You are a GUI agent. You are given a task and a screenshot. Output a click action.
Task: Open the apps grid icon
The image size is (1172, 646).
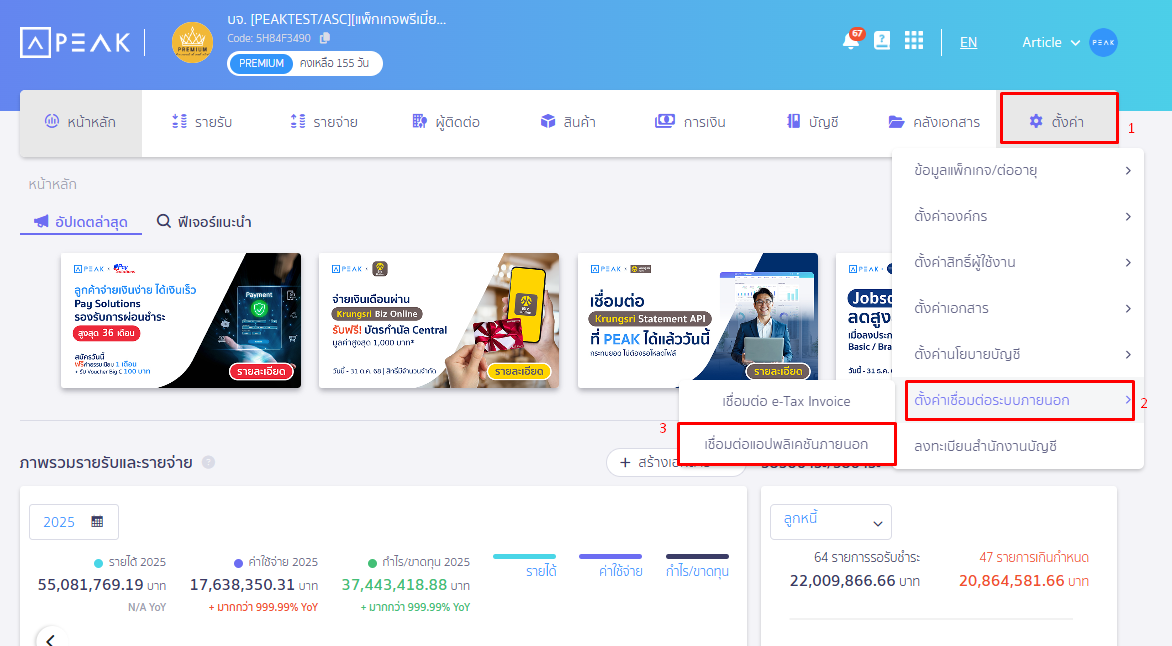pos(914,41)
